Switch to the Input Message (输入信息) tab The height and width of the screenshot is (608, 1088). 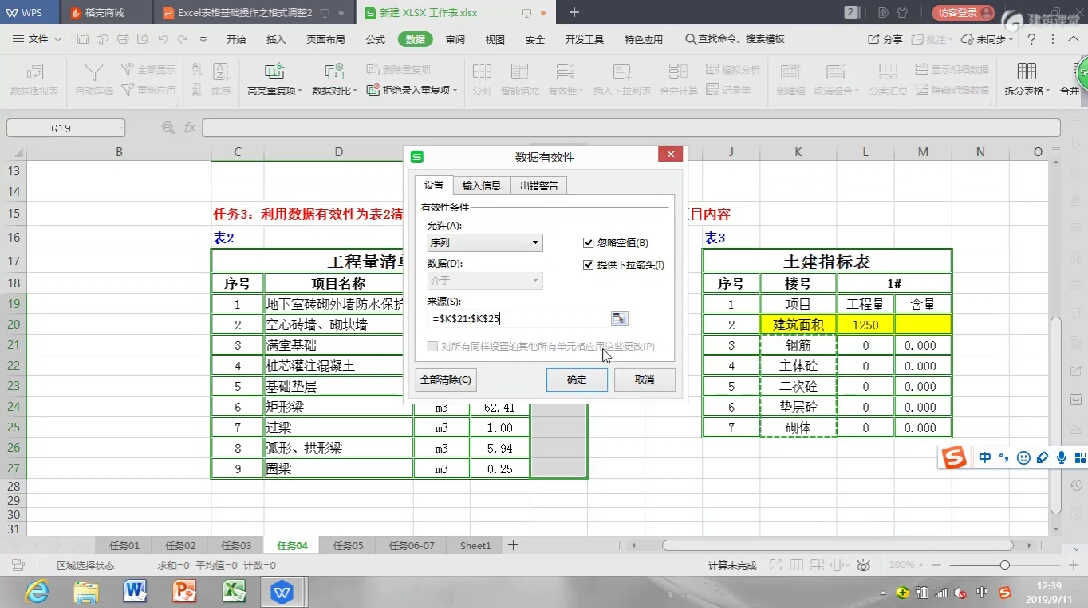click(482, 185)
